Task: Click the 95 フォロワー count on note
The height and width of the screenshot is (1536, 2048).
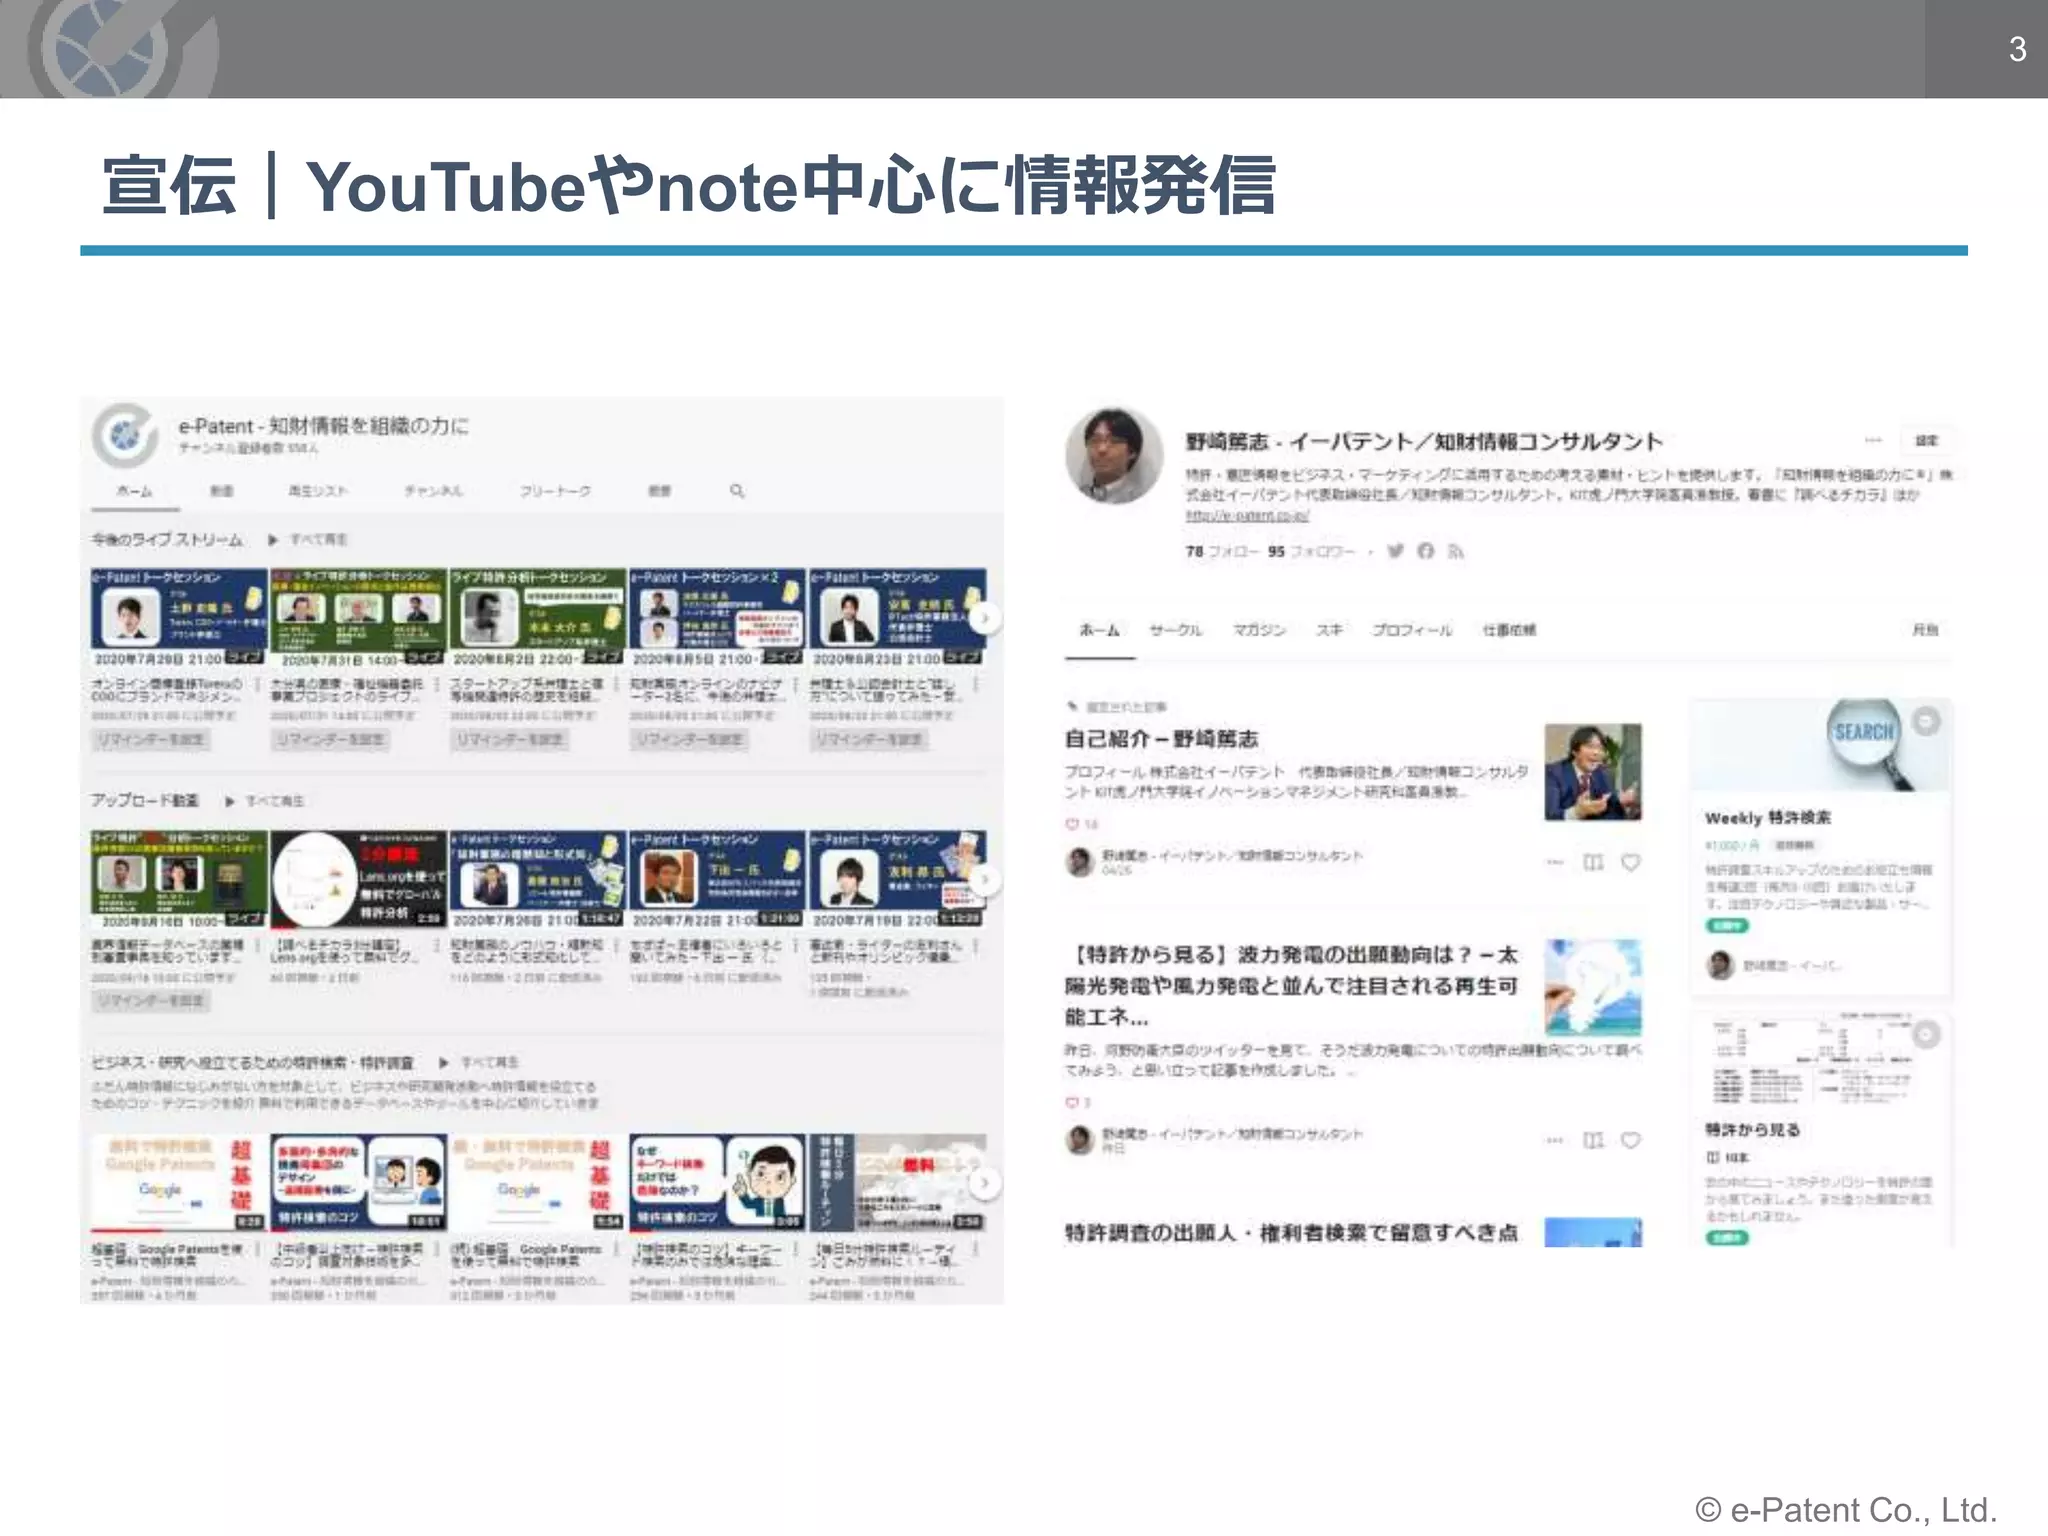Action: point(1311,551)
